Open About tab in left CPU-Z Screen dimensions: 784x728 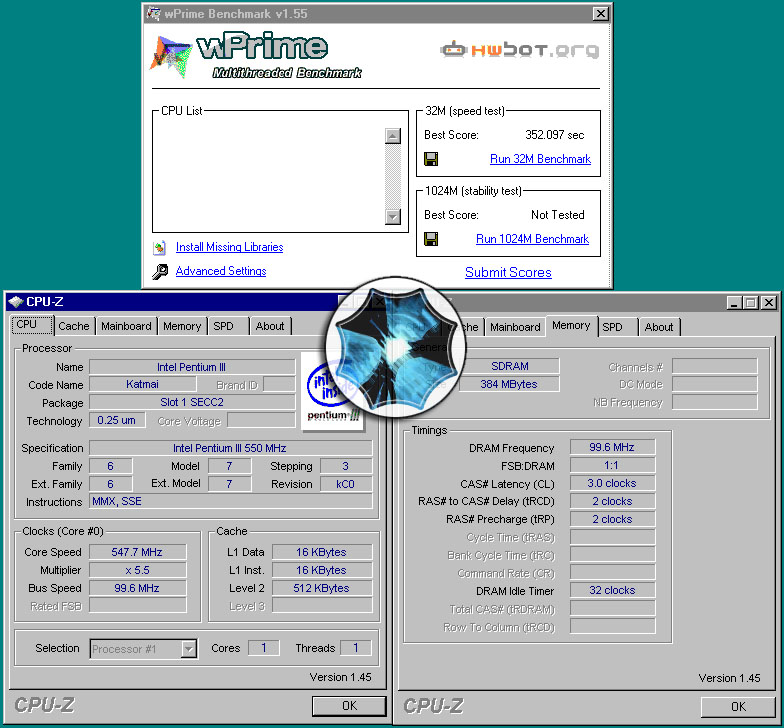click(x=270, y=326)
